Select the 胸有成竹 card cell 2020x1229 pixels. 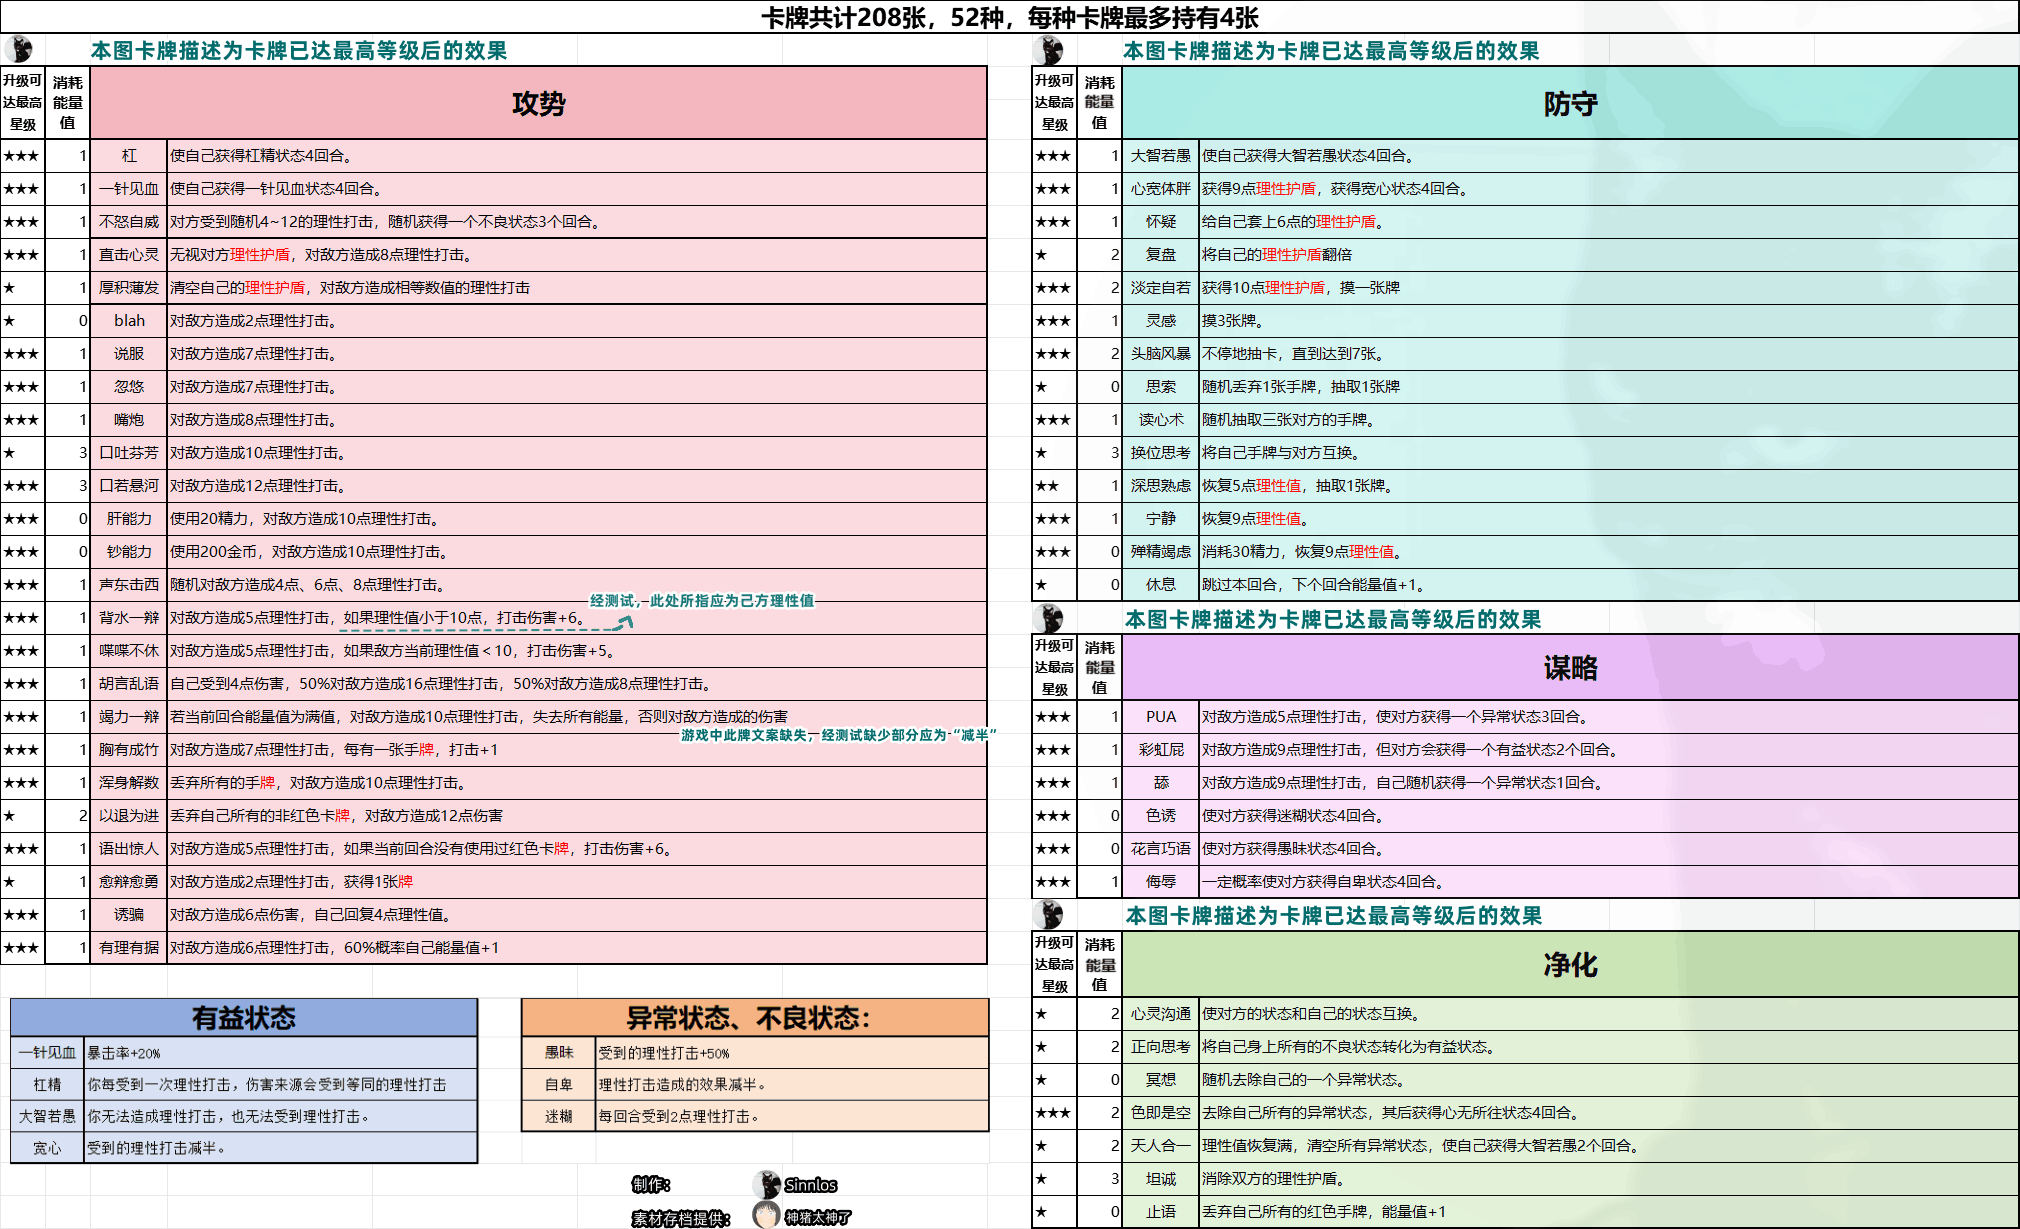pyautogui.click(x=129, y=750)
